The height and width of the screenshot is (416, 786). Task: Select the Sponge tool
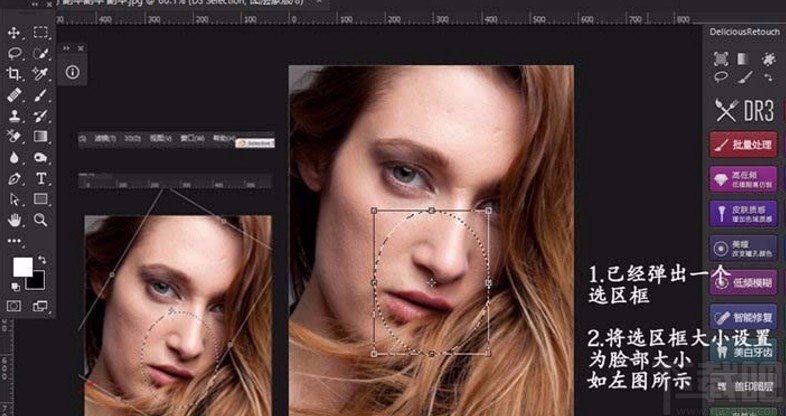click(41, 157)
